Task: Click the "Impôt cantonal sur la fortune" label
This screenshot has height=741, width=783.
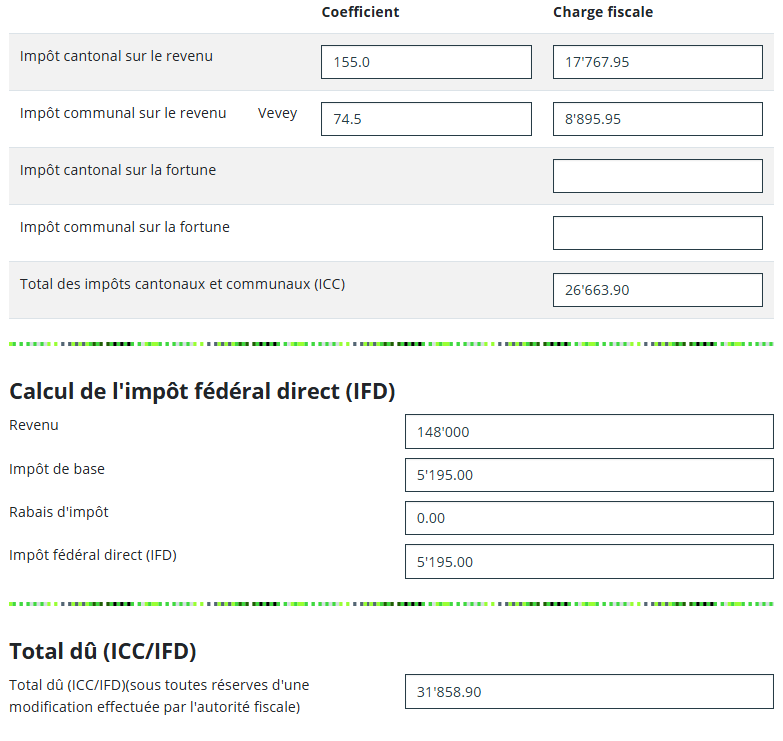Action: tap(118, 170)
